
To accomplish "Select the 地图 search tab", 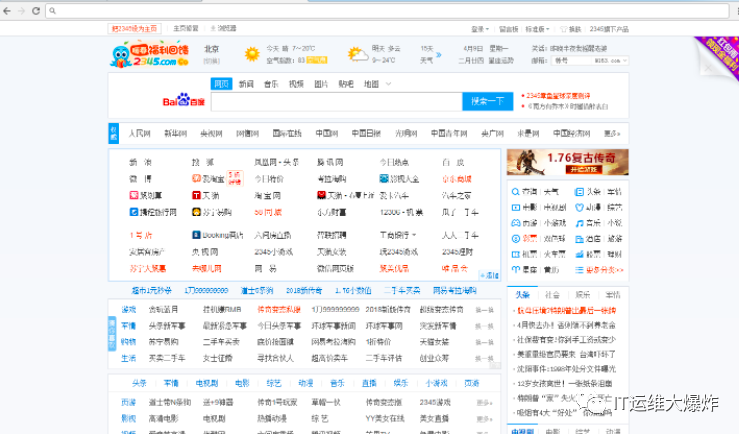I will [x=371, y=84].
